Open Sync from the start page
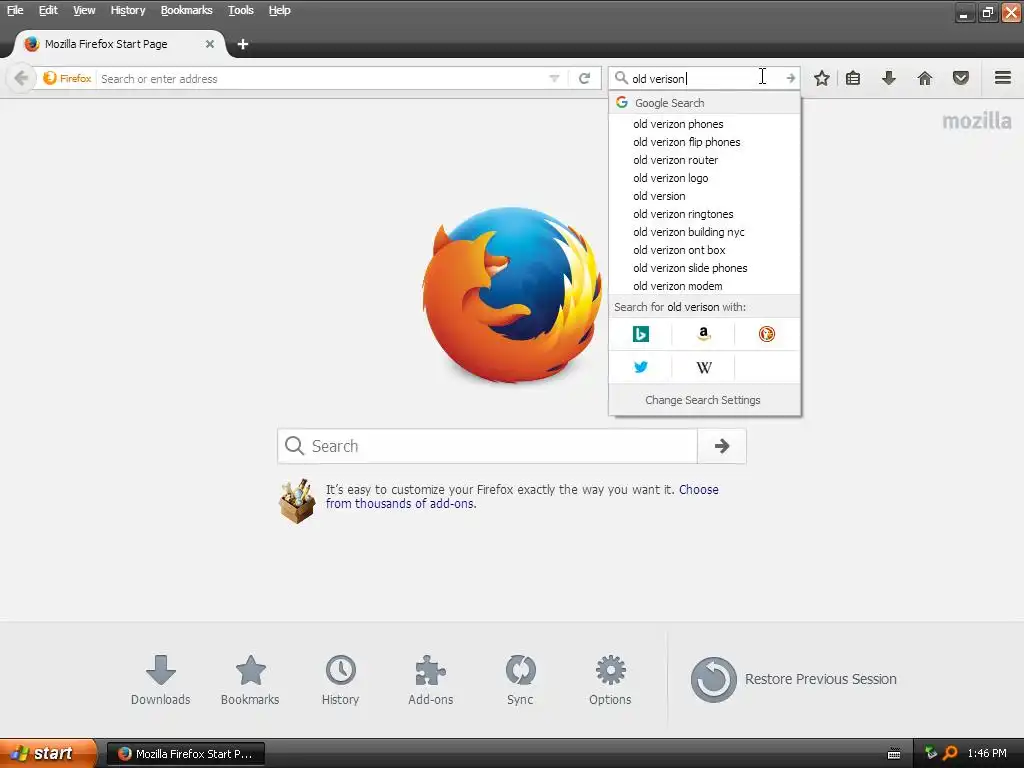The width and height of the screenshot is (1024, 768). [x=520, y=680]
